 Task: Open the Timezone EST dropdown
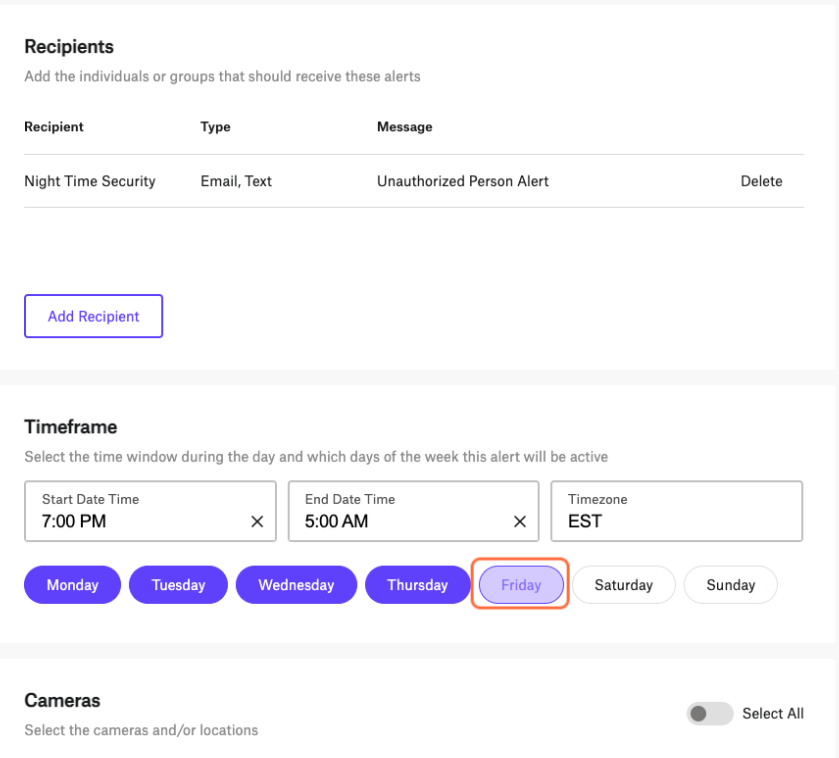coord(676,511)
